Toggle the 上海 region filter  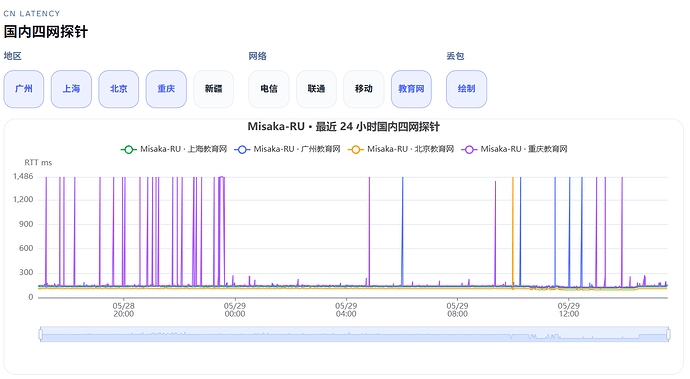coord(71,89)
